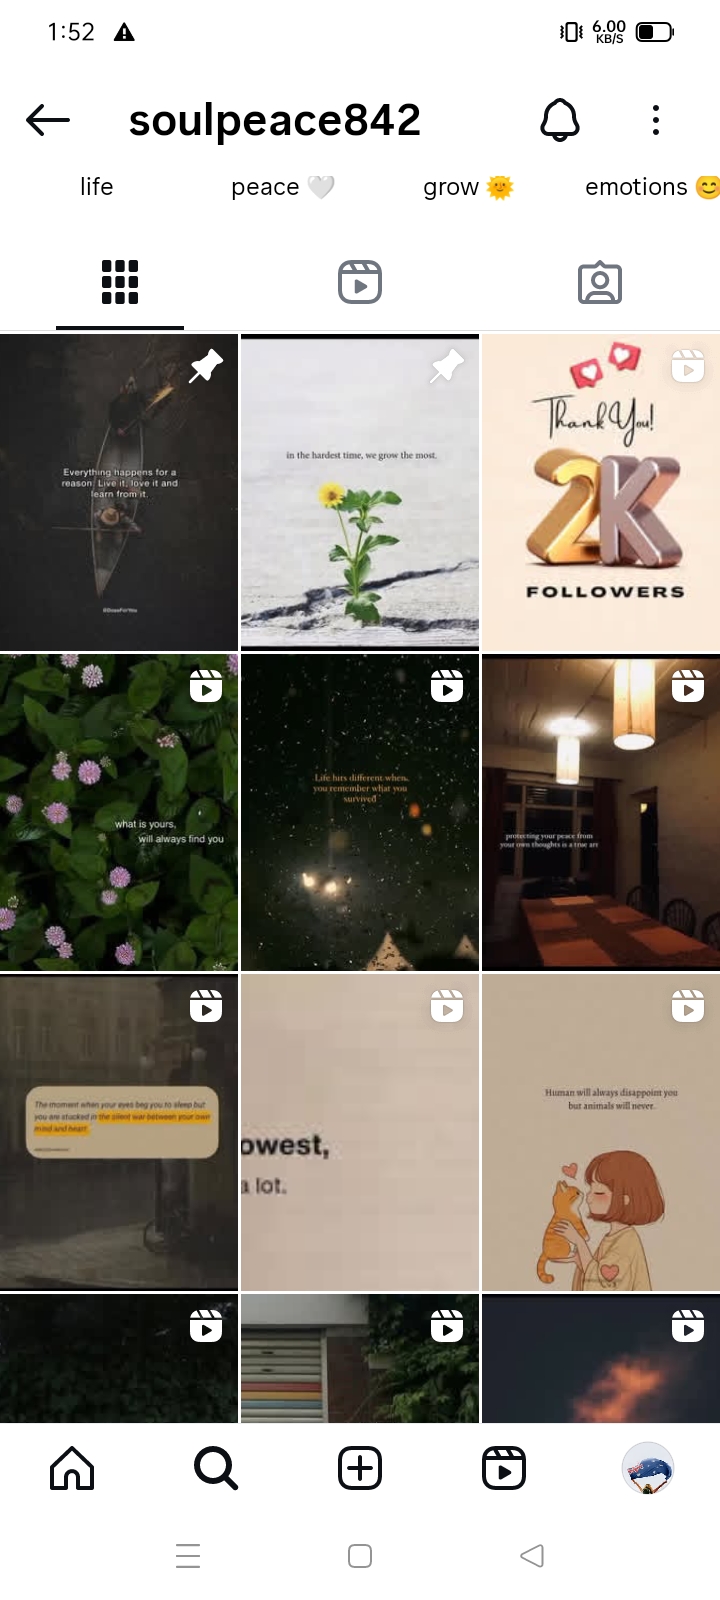Open the notification bell for this profile
The image size is (720, 1600).
(x=560, y=121)
